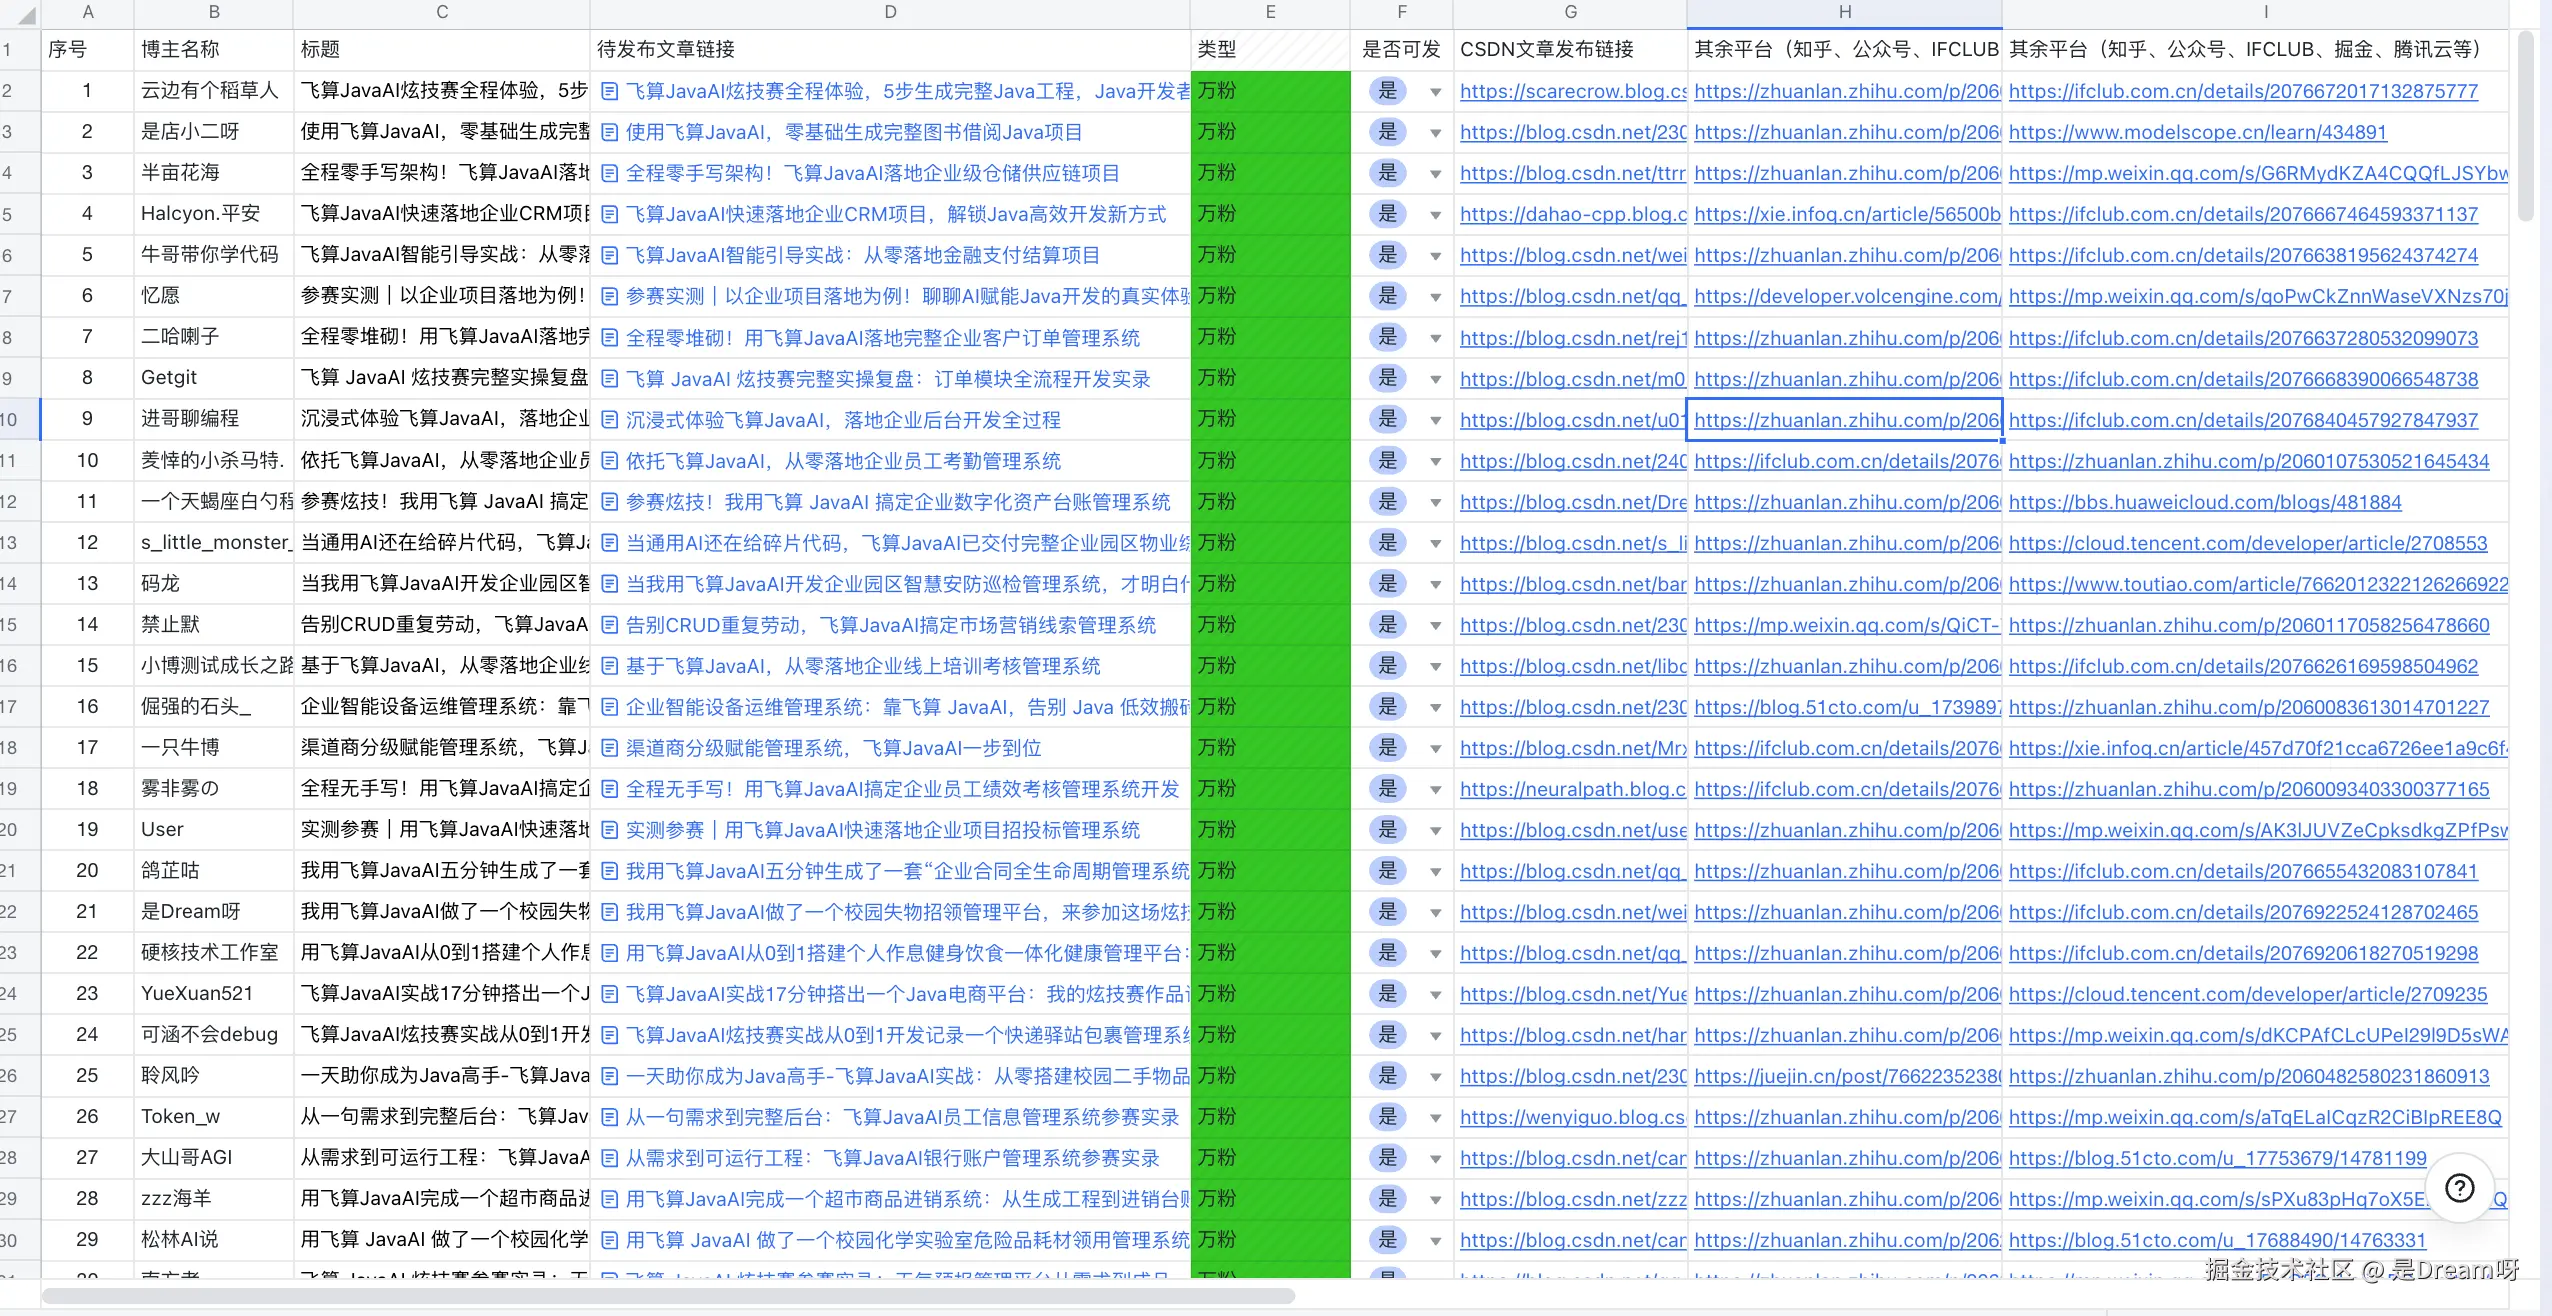Viewport: 2552px width, 1316px height.
Task: Expand 是否可发 dropdown for Getgit row
Action: 1435,379
